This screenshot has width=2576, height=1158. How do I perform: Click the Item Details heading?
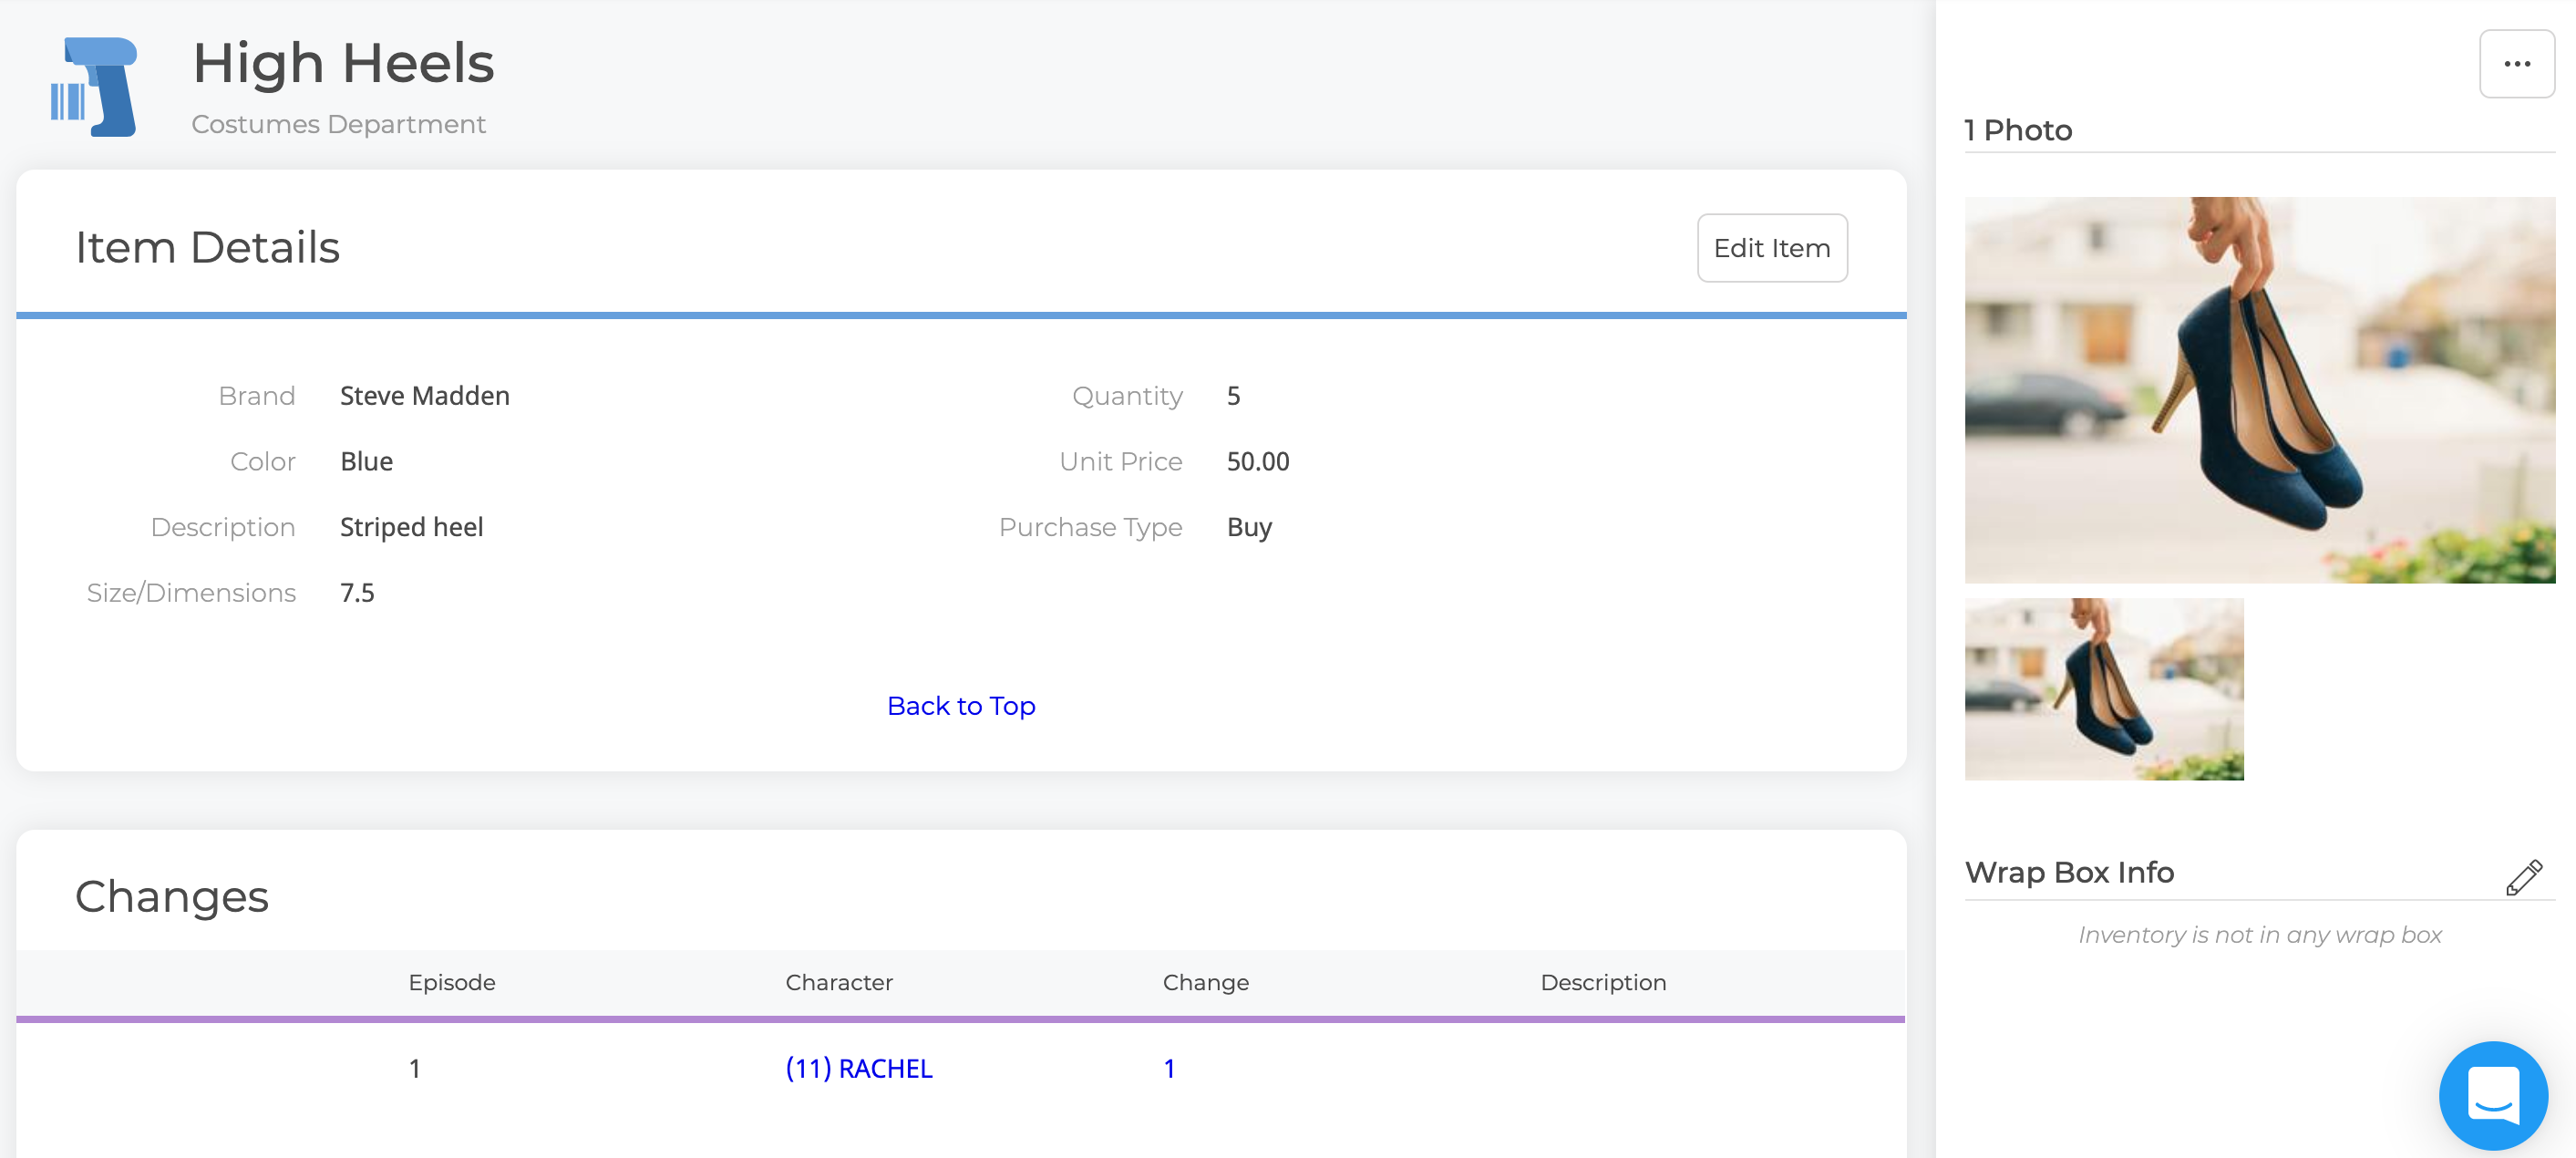(207, 247)
